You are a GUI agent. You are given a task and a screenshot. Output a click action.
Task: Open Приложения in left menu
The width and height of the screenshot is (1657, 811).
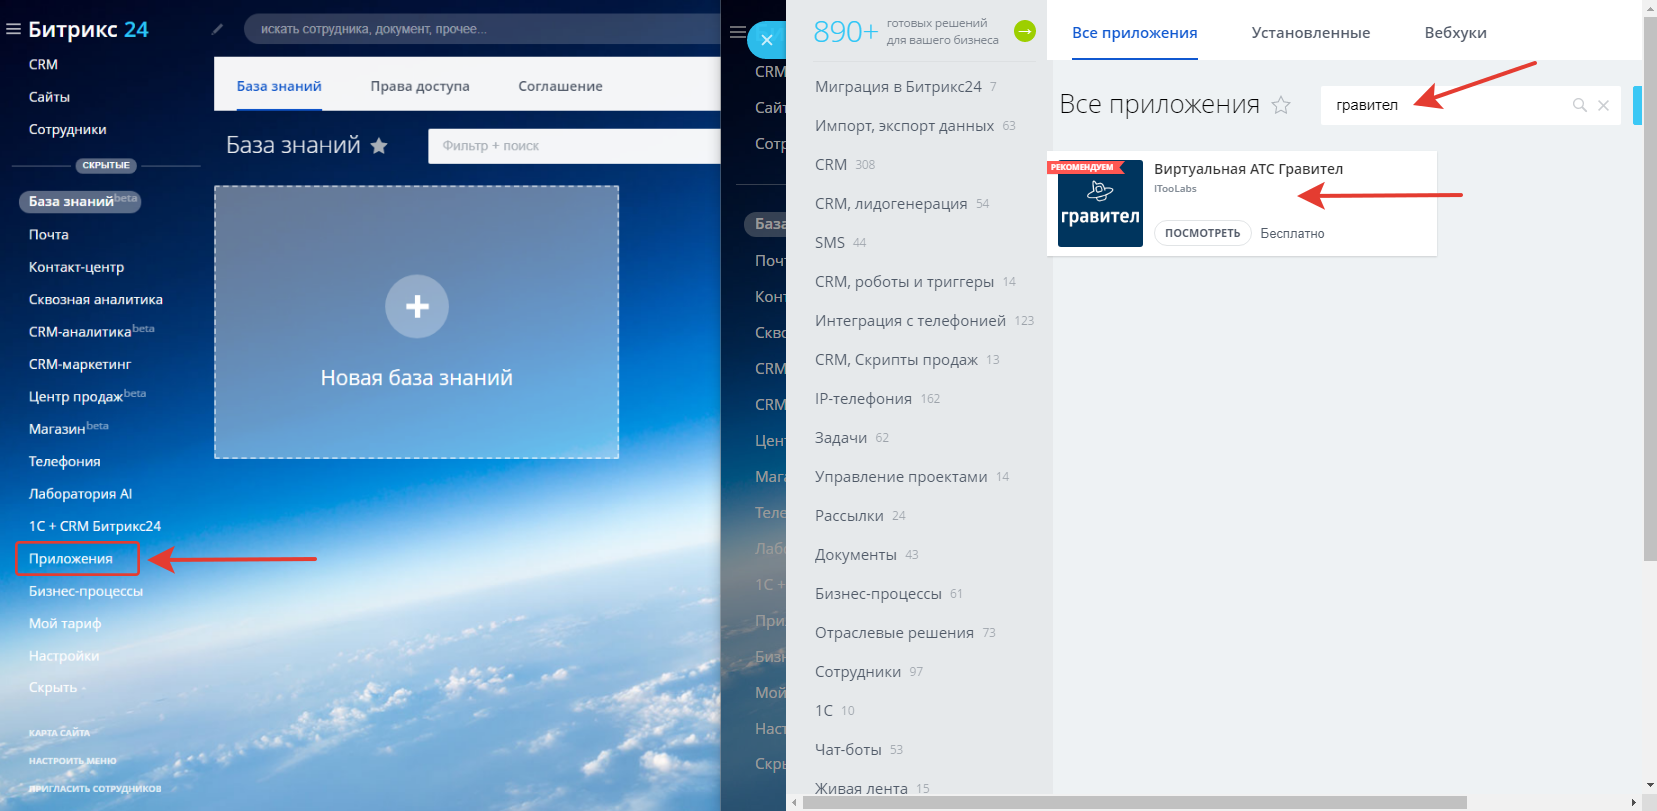[71, 558]
